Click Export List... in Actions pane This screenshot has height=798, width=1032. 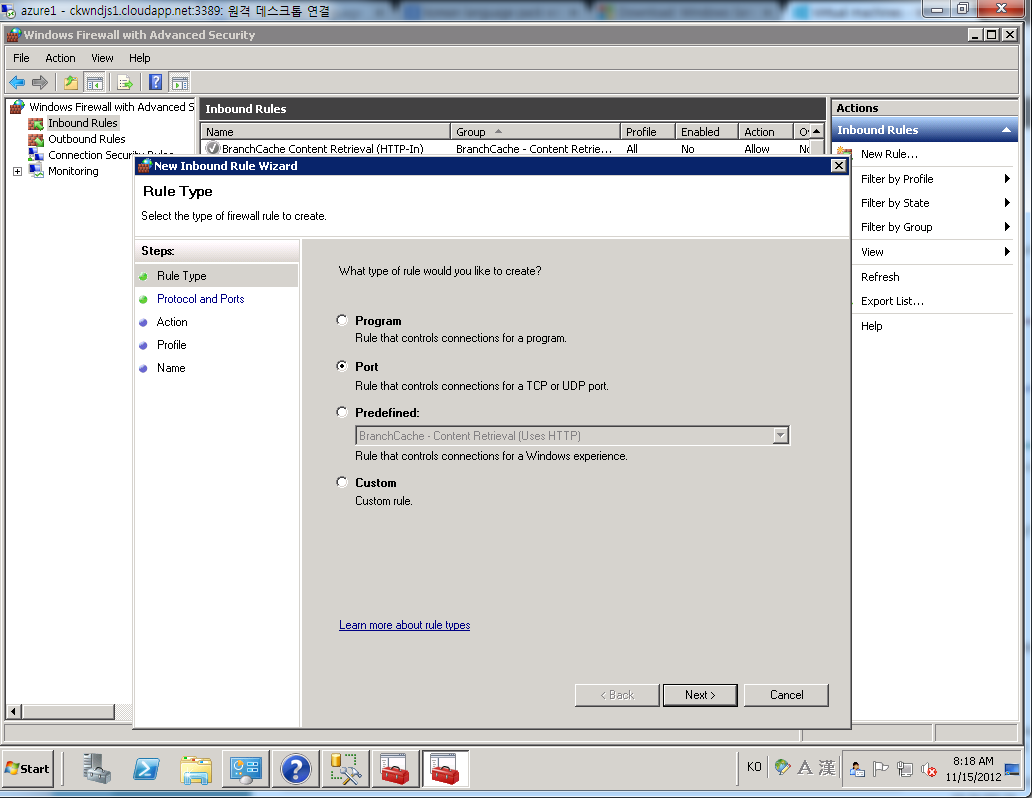click(x=892, y=301)
